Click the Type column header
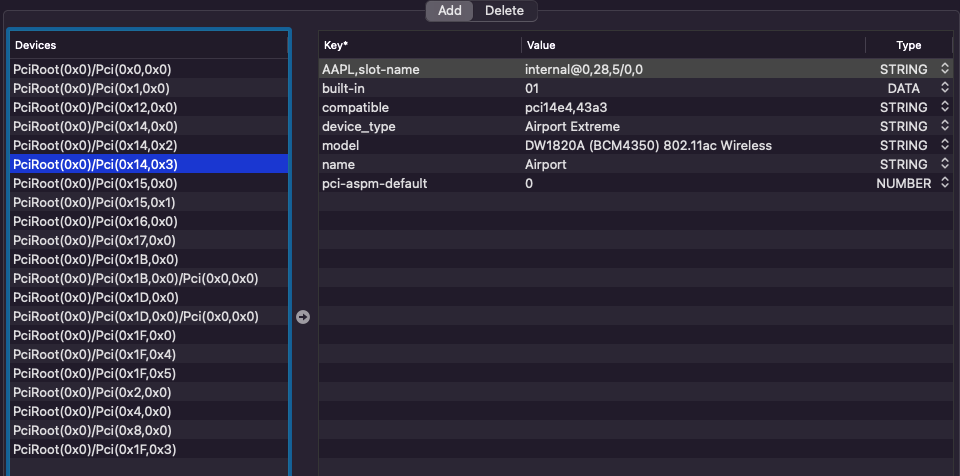This screenshot has width=960, height=476. 908,45
